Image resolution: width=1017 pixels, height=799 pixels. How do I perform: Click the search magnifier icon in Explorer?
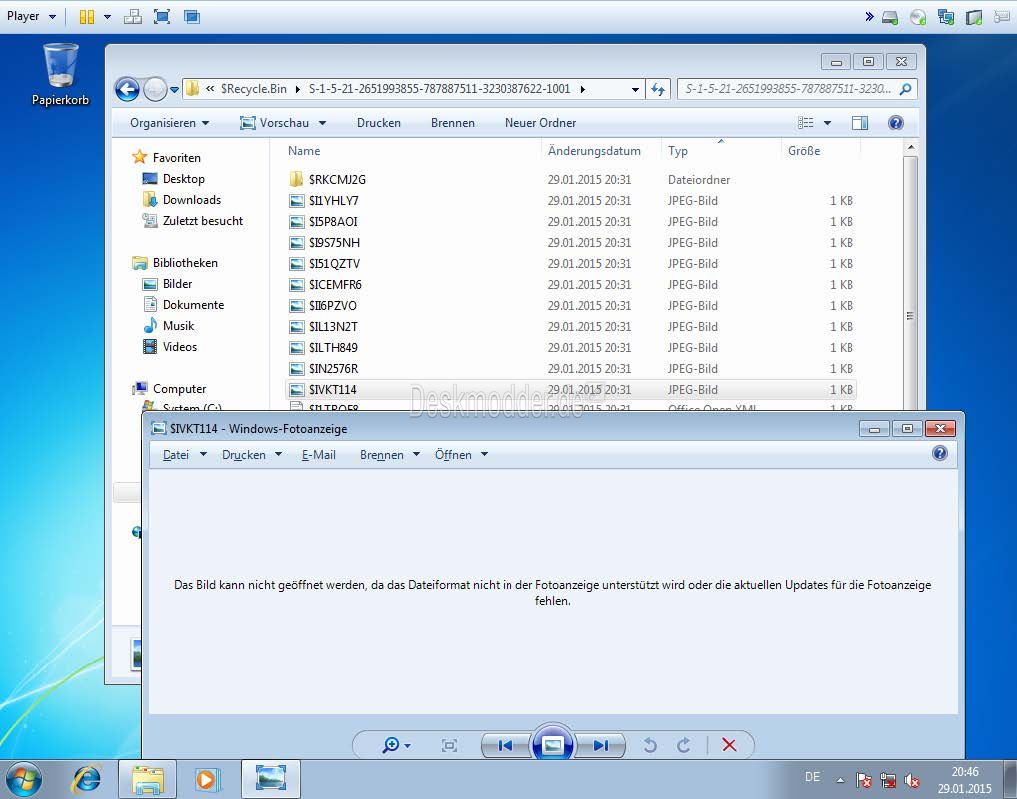pos(905,89)
